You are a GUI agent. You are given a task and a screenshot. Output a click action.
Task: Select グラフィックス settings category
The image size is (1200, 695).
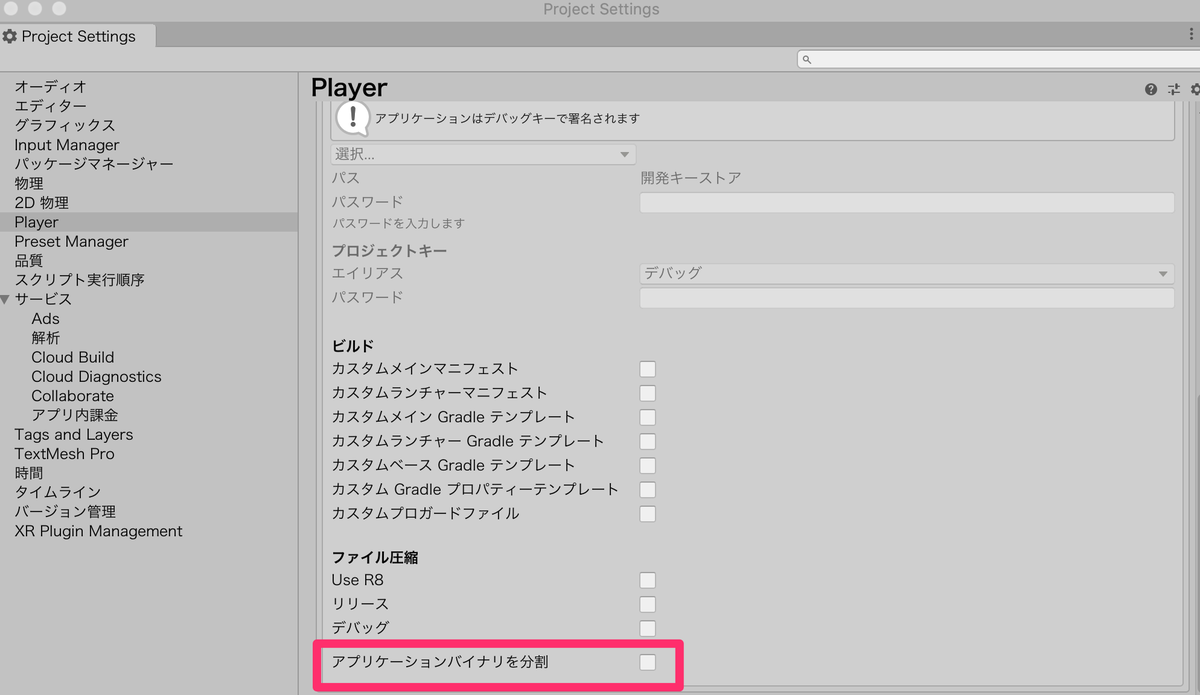click(x=65, y=125)
